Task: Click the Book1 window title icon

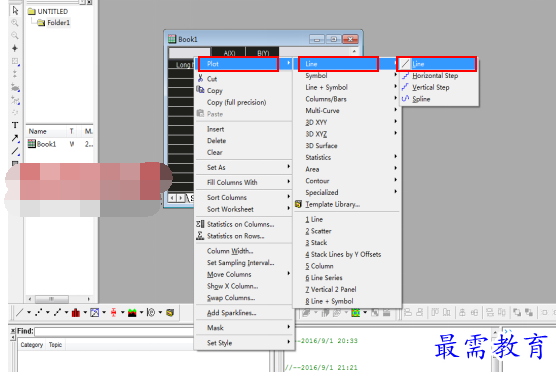Action: [x=172, y=39]
